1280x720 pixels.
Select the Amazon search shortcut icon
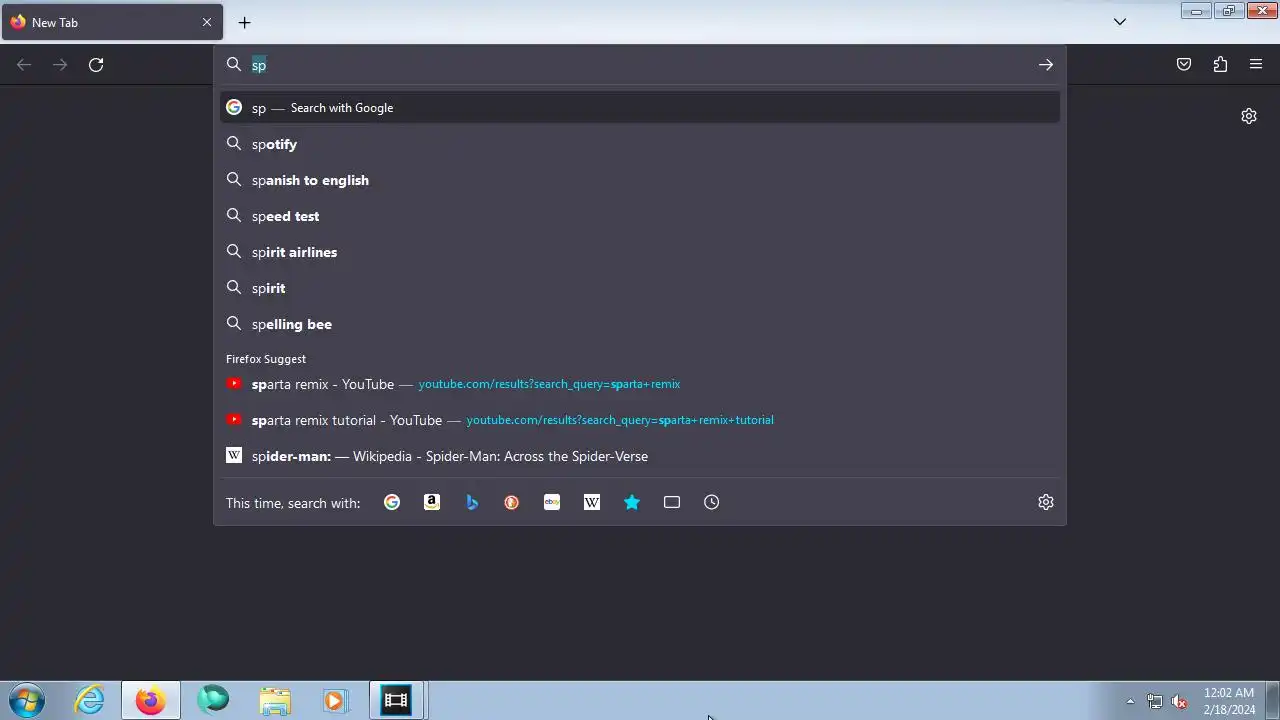[432, 502]
